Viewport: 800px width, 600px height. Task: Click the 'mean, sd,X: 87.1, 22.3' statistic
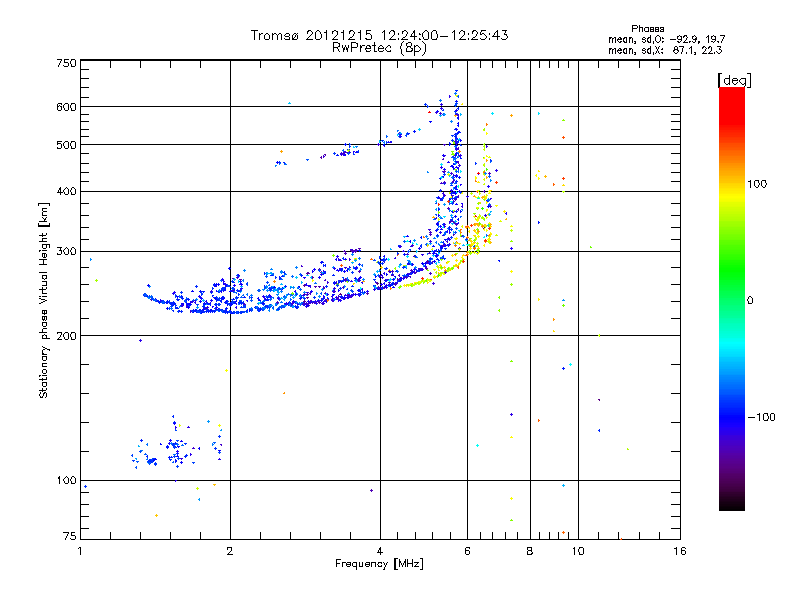pos(665,50)
